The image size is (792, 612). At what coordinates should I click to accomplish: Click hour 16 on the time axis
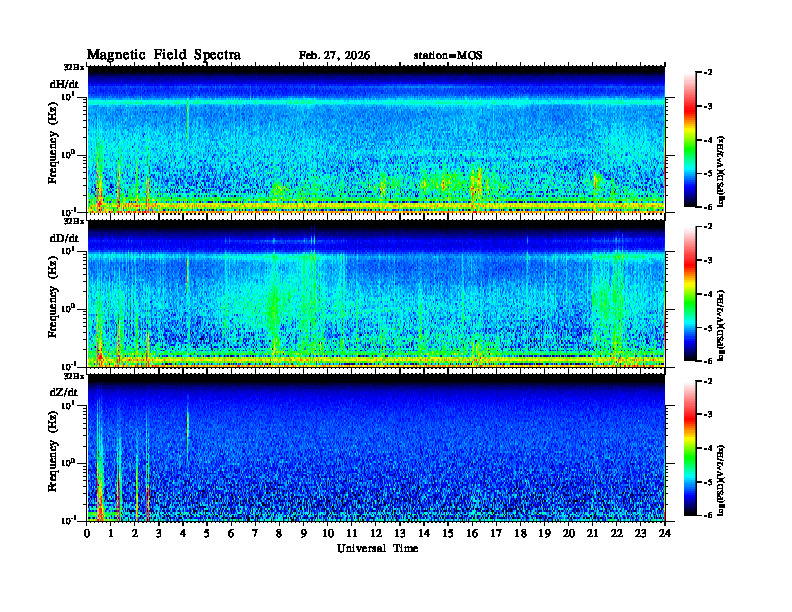(x=472, y=534)
